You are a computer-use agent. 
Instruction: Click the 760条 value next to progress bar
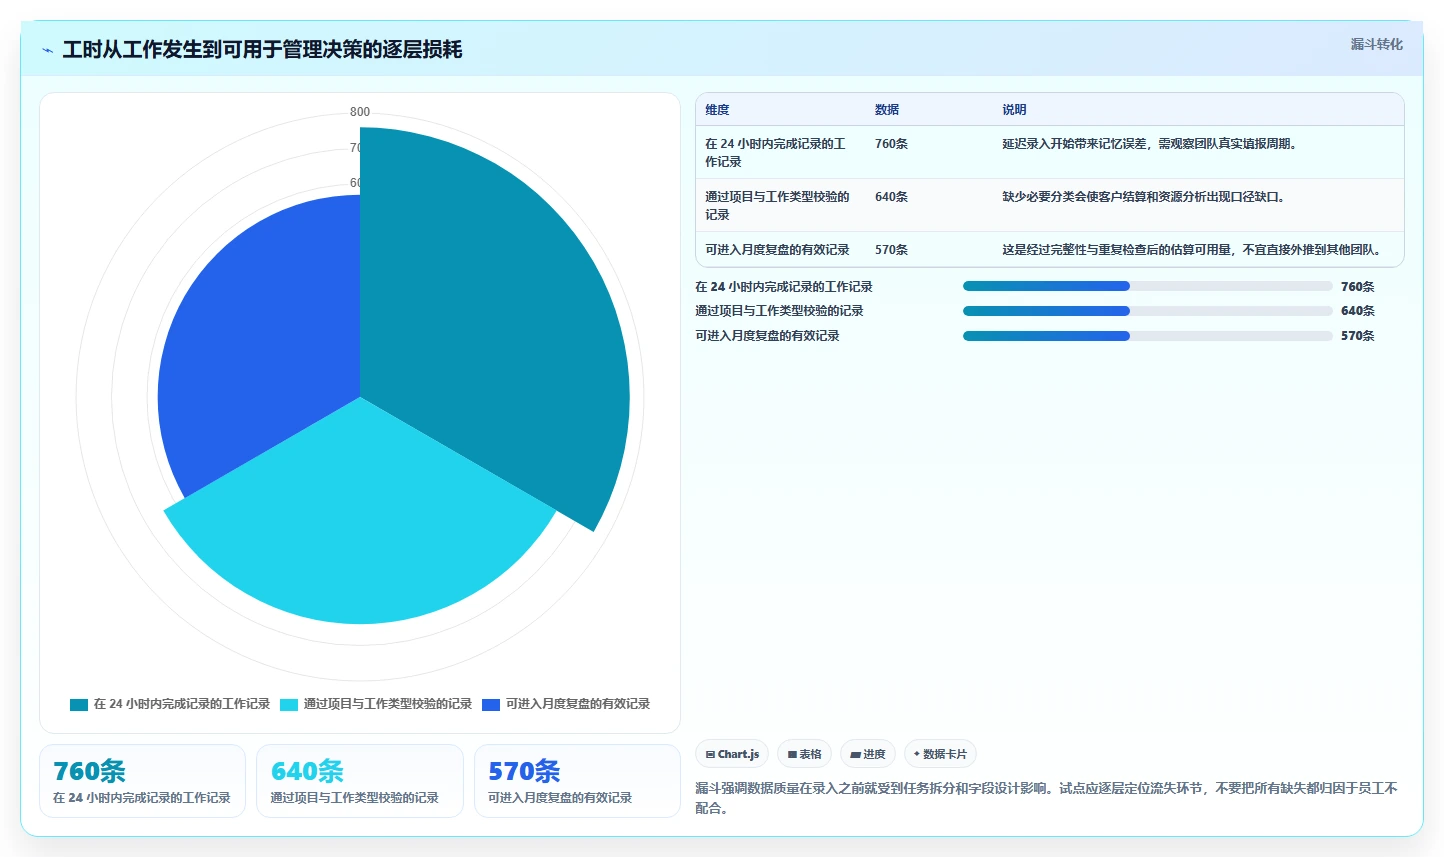point(1358,287)
